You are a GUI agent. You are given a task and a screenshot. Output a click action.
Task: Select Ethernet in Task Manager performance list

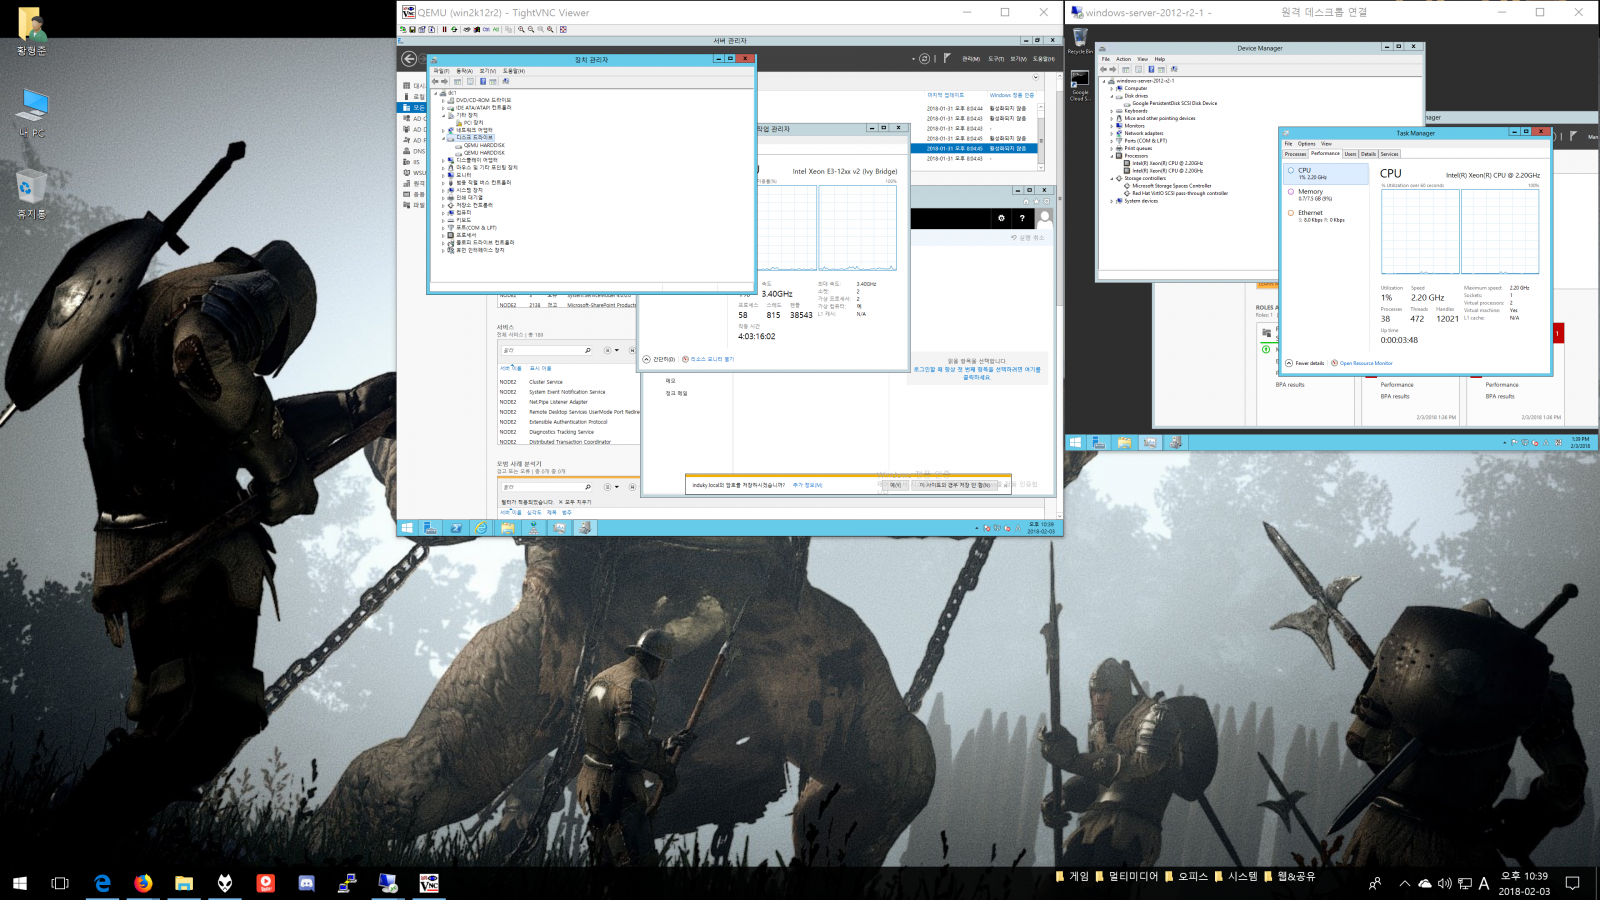[x=1310, y=213]
